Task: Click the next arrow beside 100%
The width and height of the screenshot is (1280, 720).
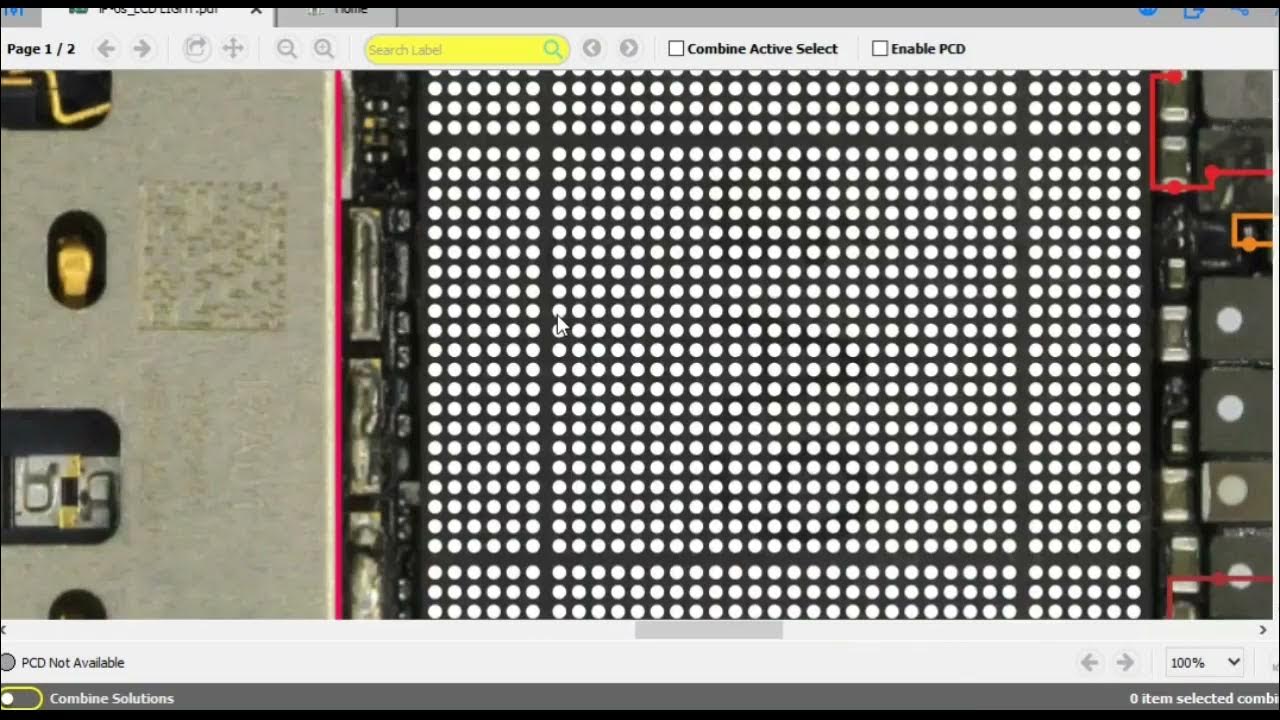Action: 1125,662
